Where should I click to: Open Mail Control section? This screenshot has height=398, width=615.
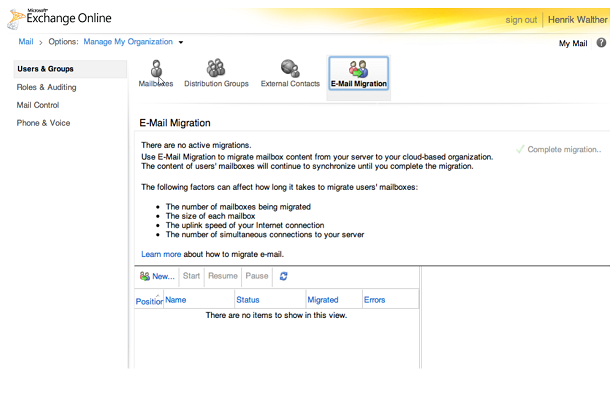[38, 105]
